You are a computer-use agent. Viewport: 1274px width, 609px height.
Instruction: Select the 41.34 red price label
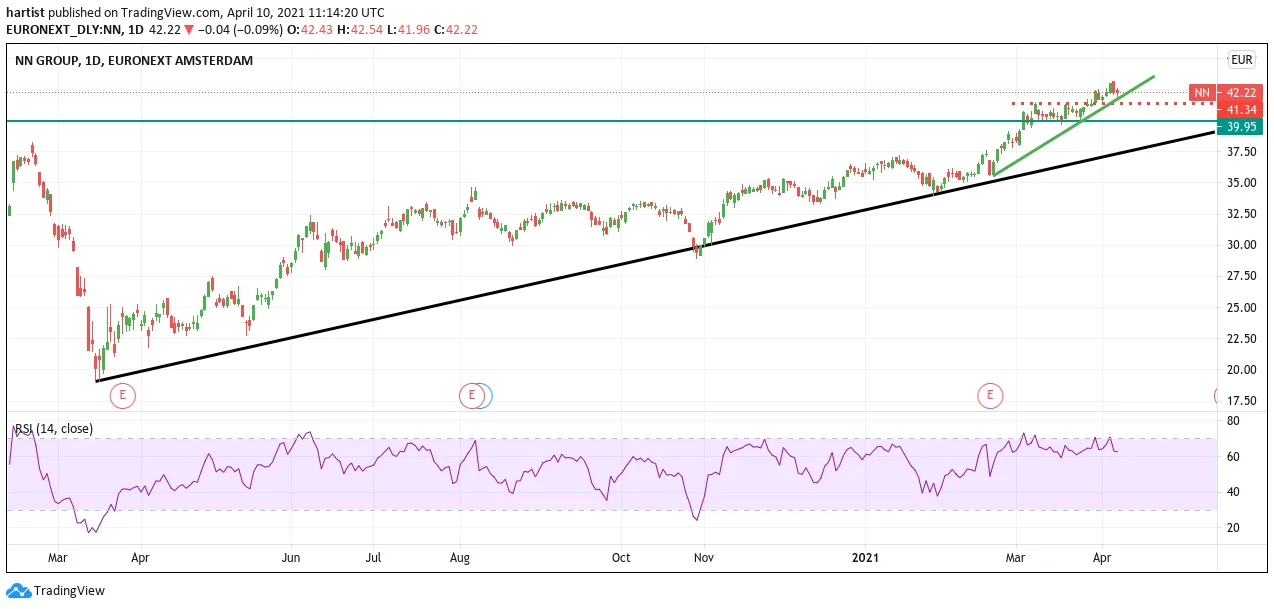1240,109
